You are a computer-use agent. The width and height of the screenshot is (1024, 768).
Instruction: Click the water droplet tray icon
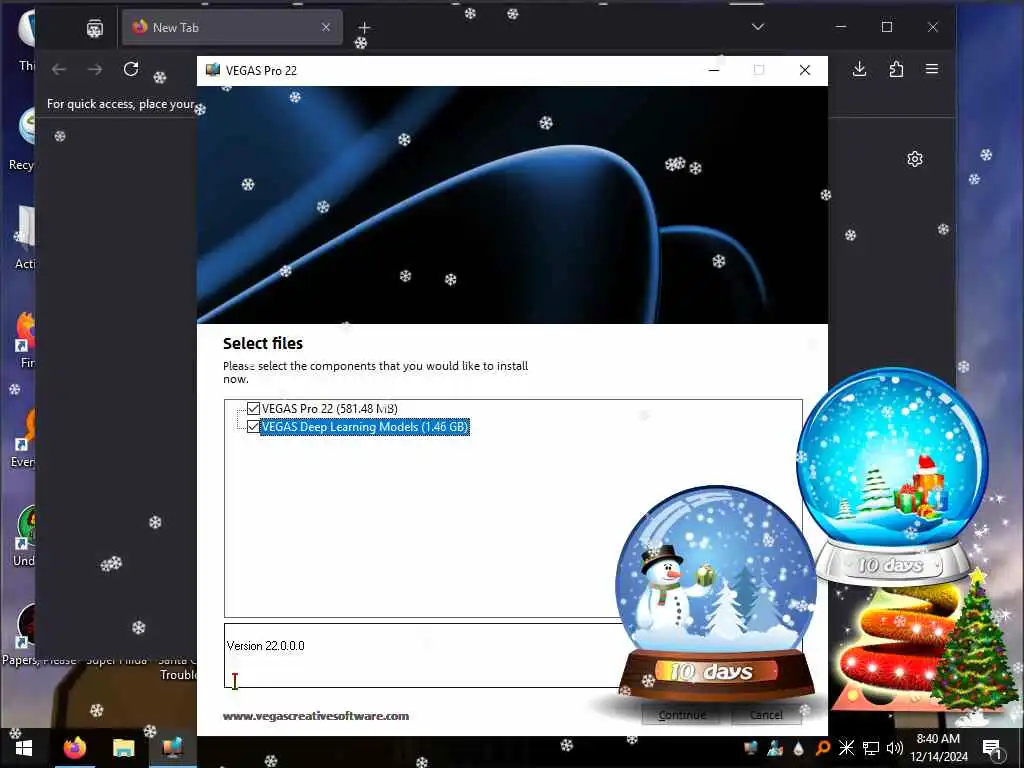(798, 748)
